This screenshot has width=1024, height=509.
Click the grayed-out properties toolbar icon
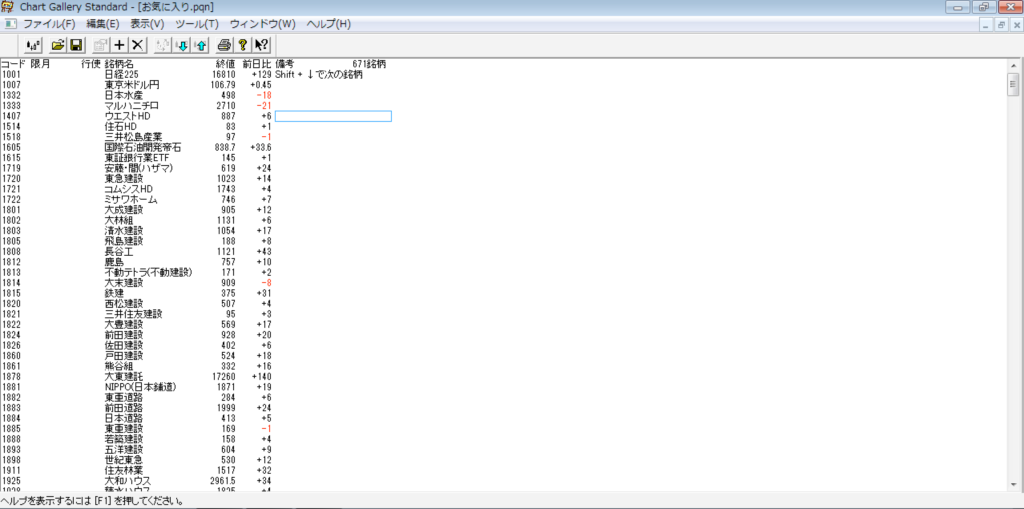[101, 45]
